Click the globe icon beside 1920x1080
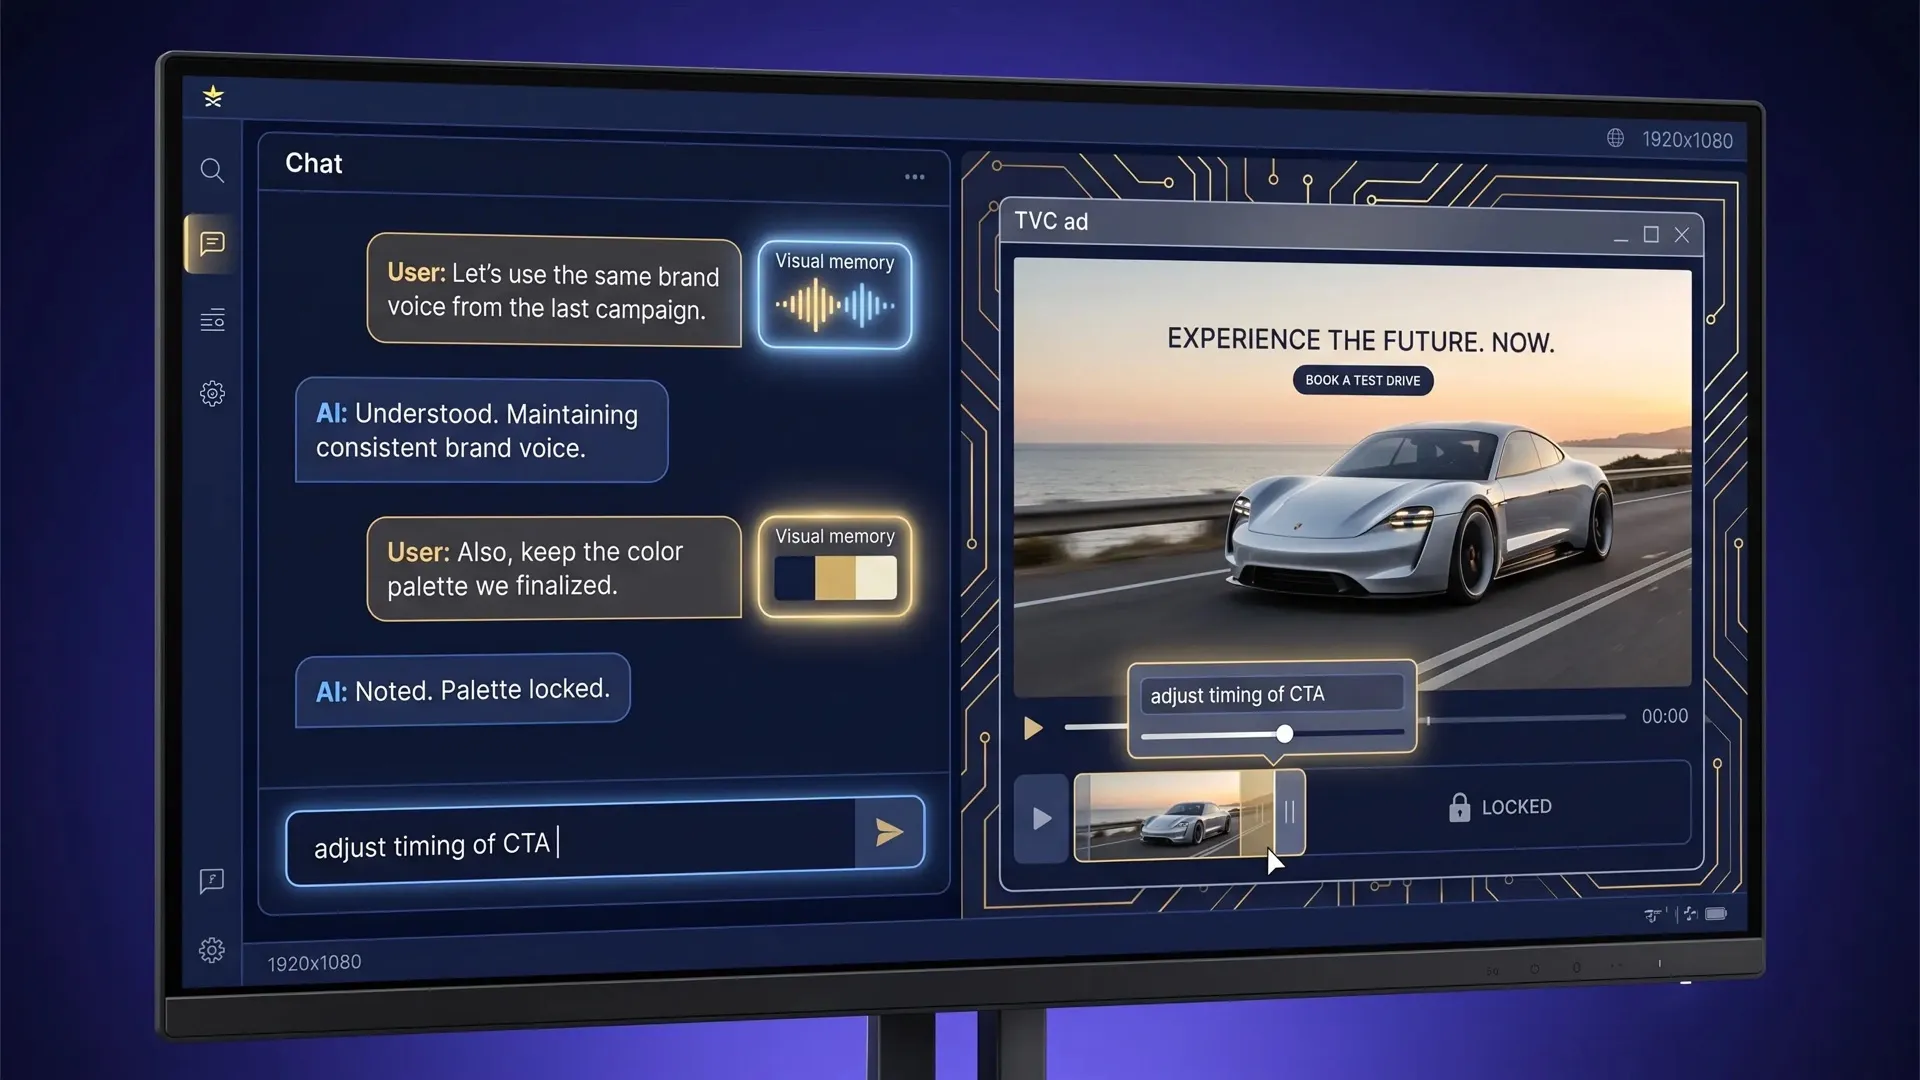1920x1080 pixels. pyautogui.click(x=1615, y=138)
